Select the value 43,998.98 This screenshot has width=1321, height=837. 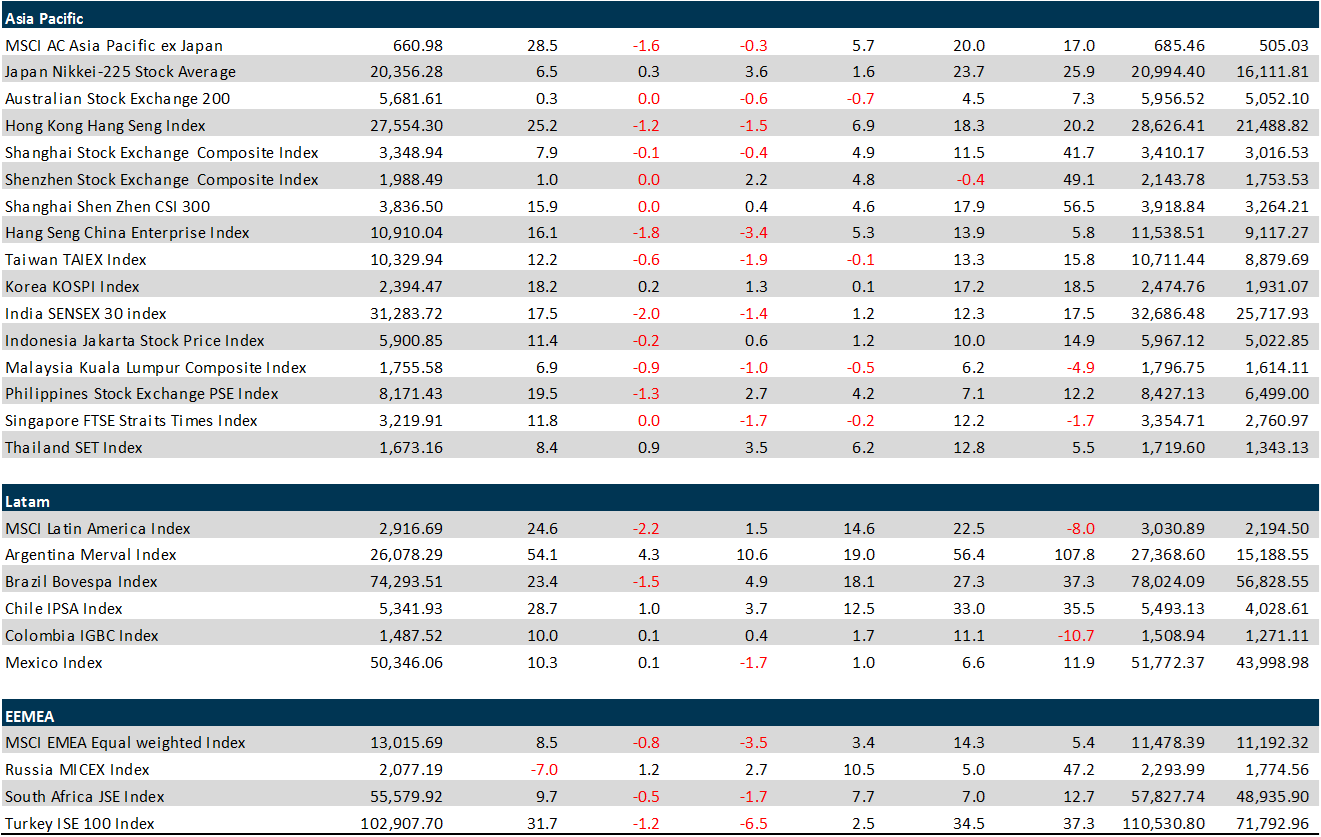(x=1275, y=663)
